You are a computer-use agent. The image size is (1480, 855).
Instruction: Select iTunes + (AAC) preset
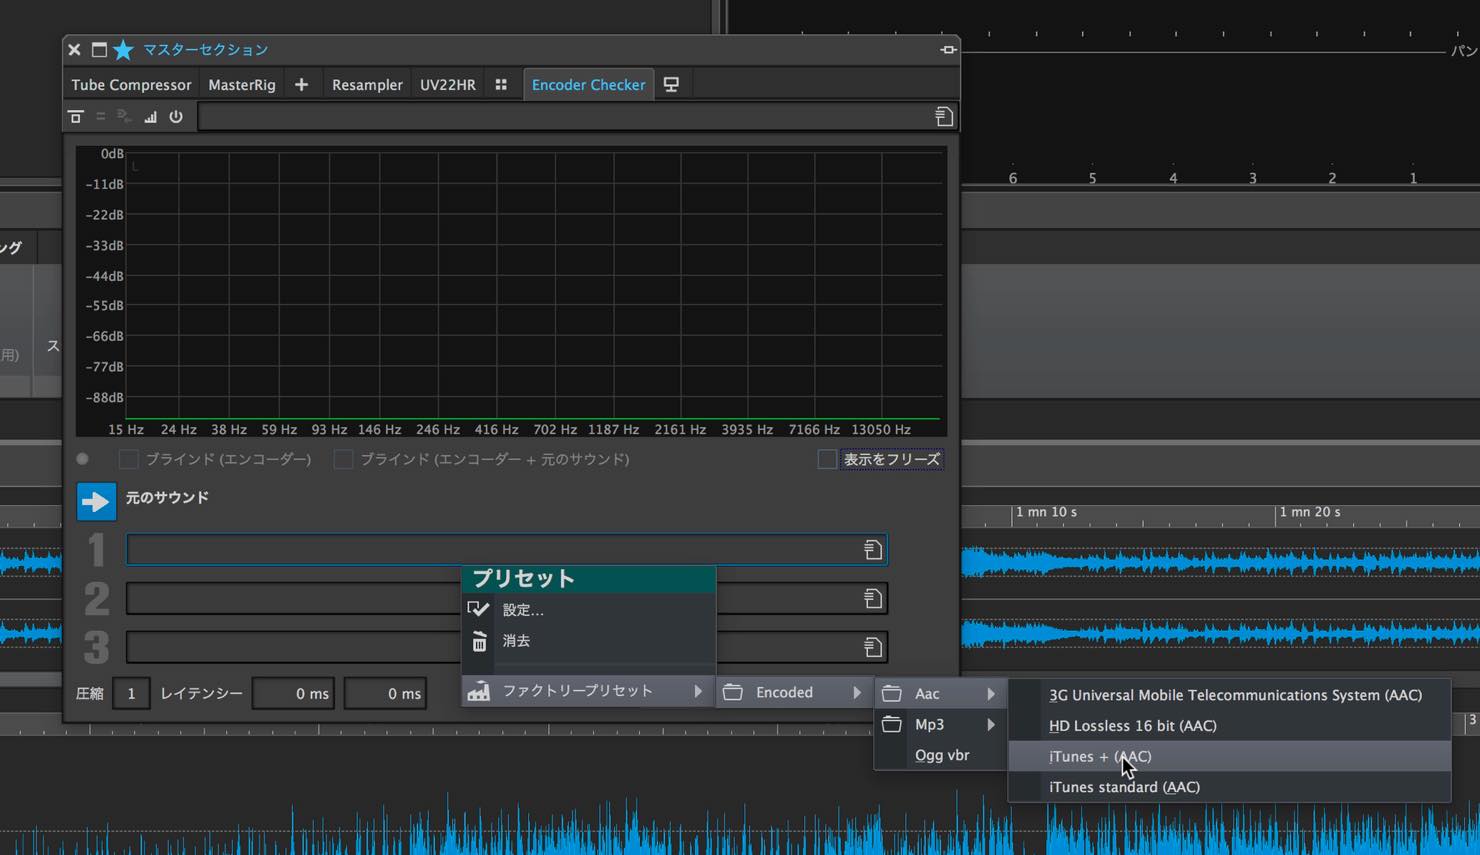[1229, 756]
